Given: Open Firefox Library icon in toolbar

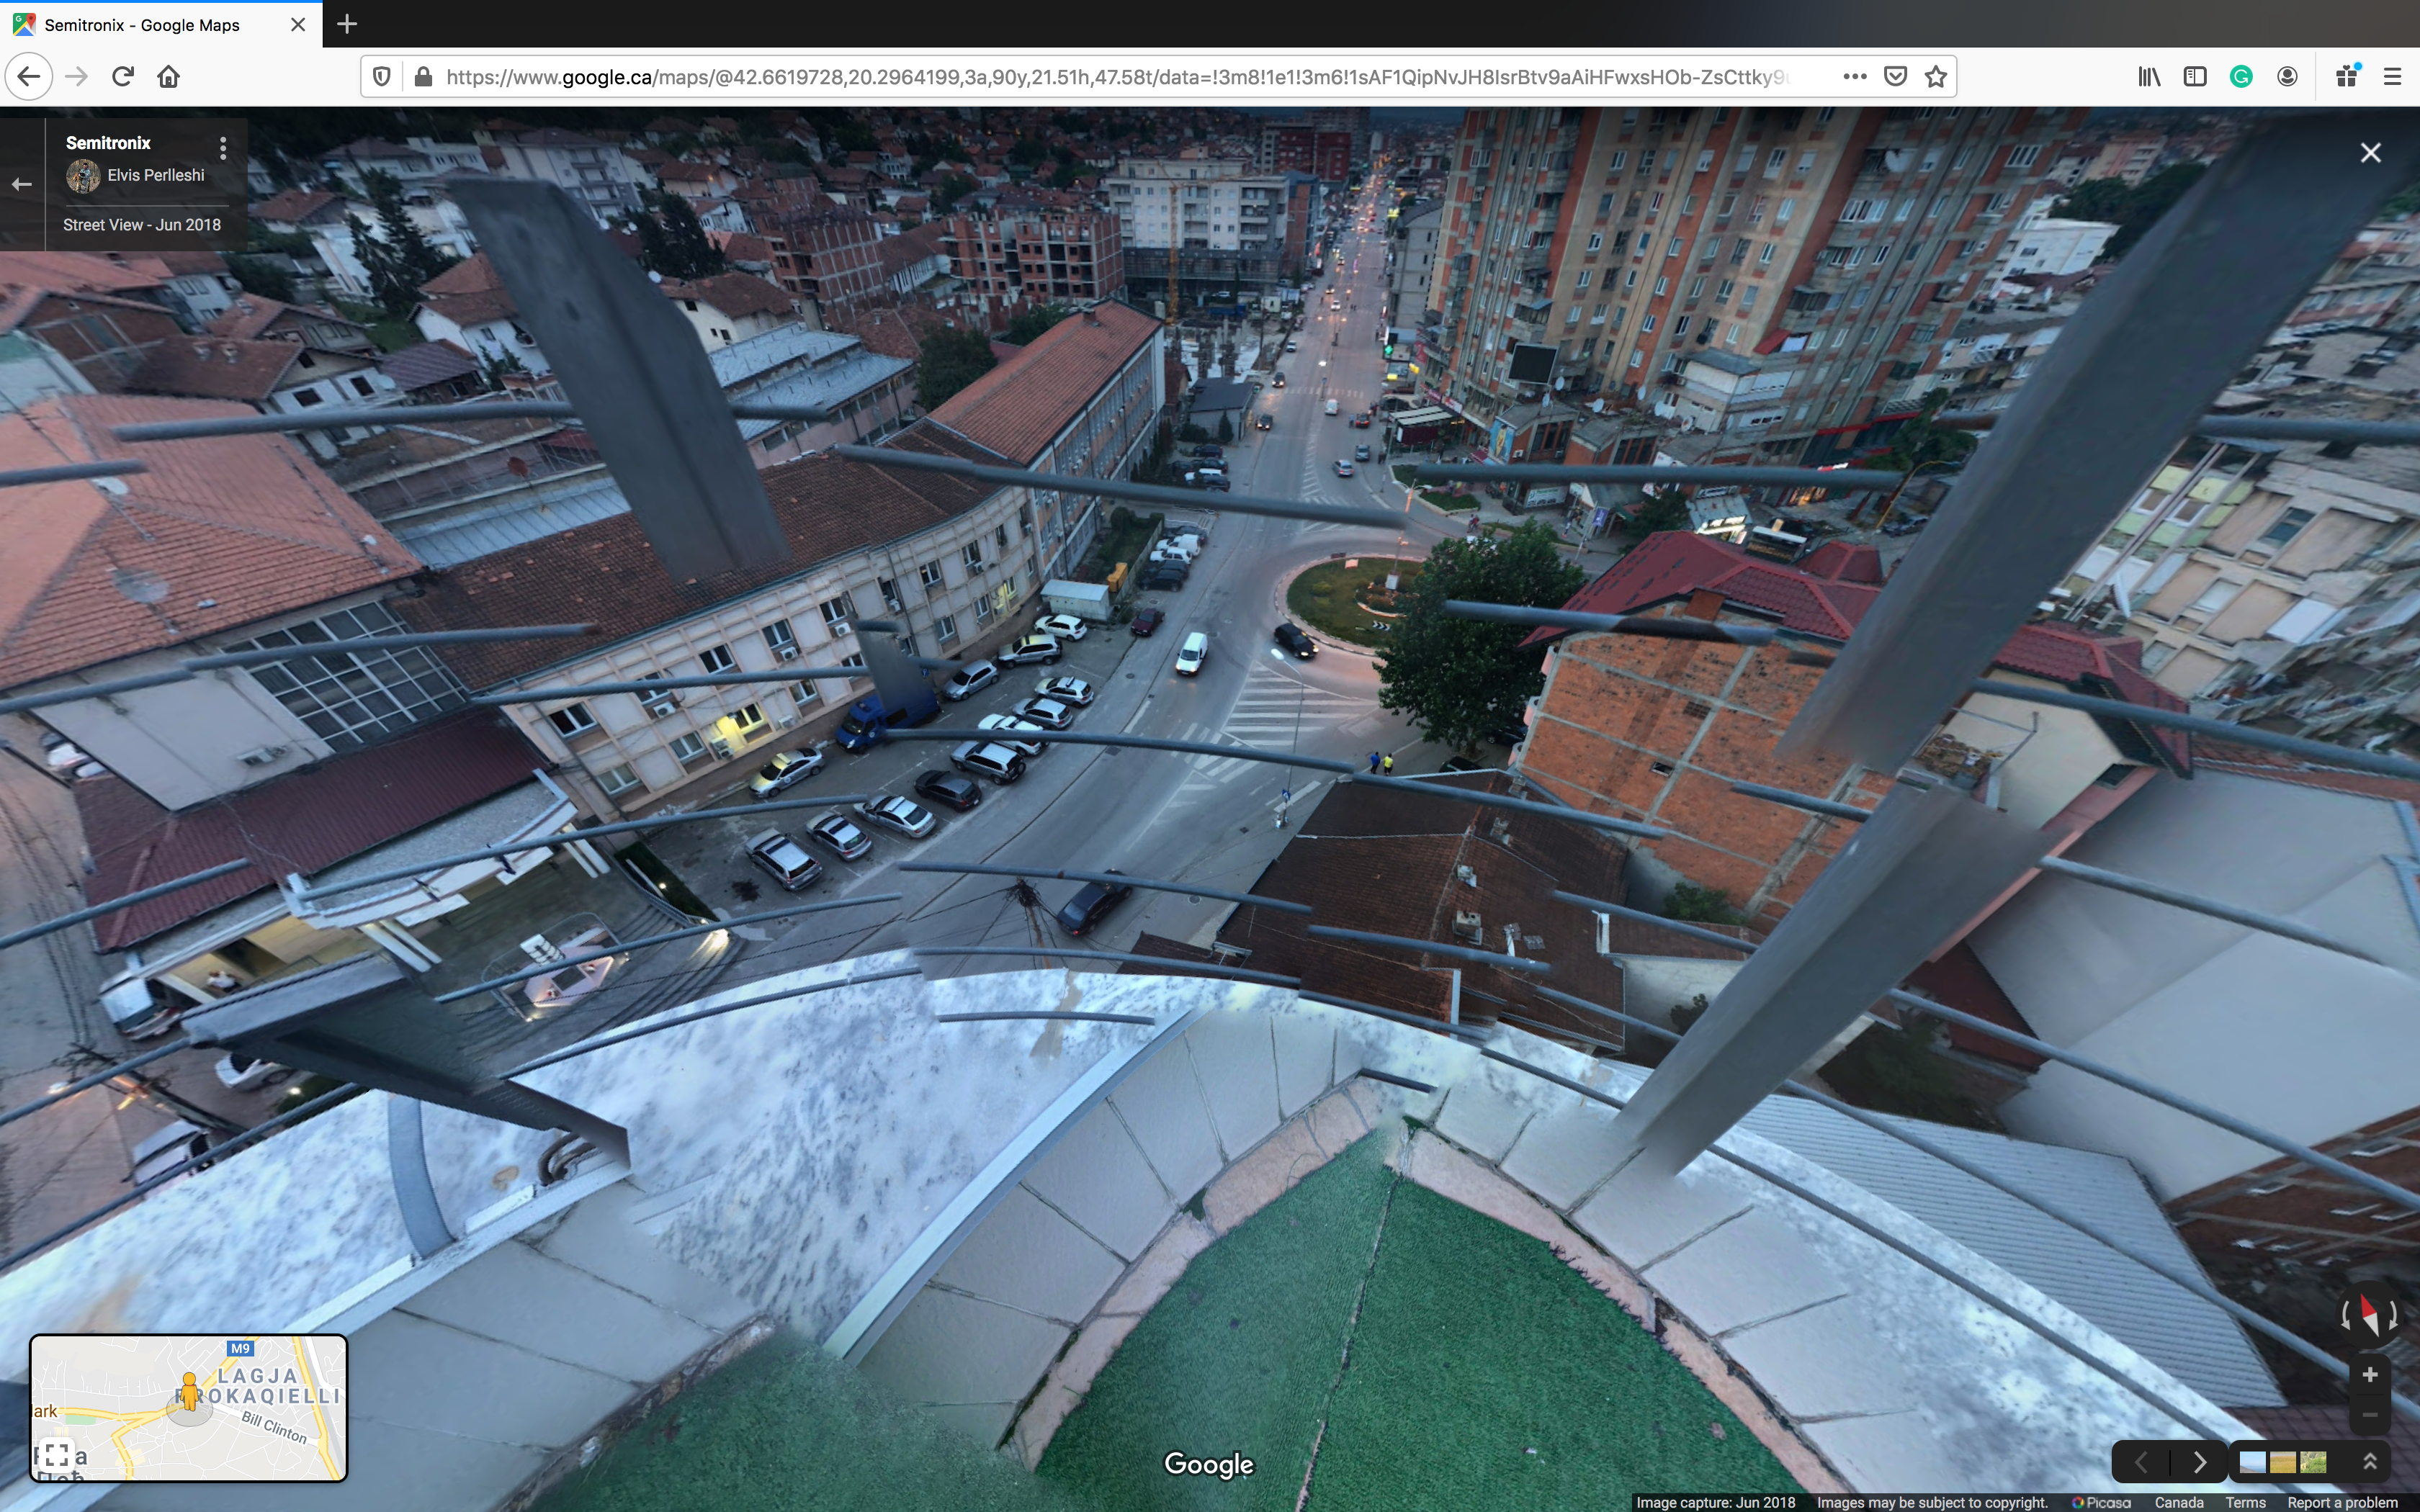Looking at the screenshot, I should point(2149,77).
